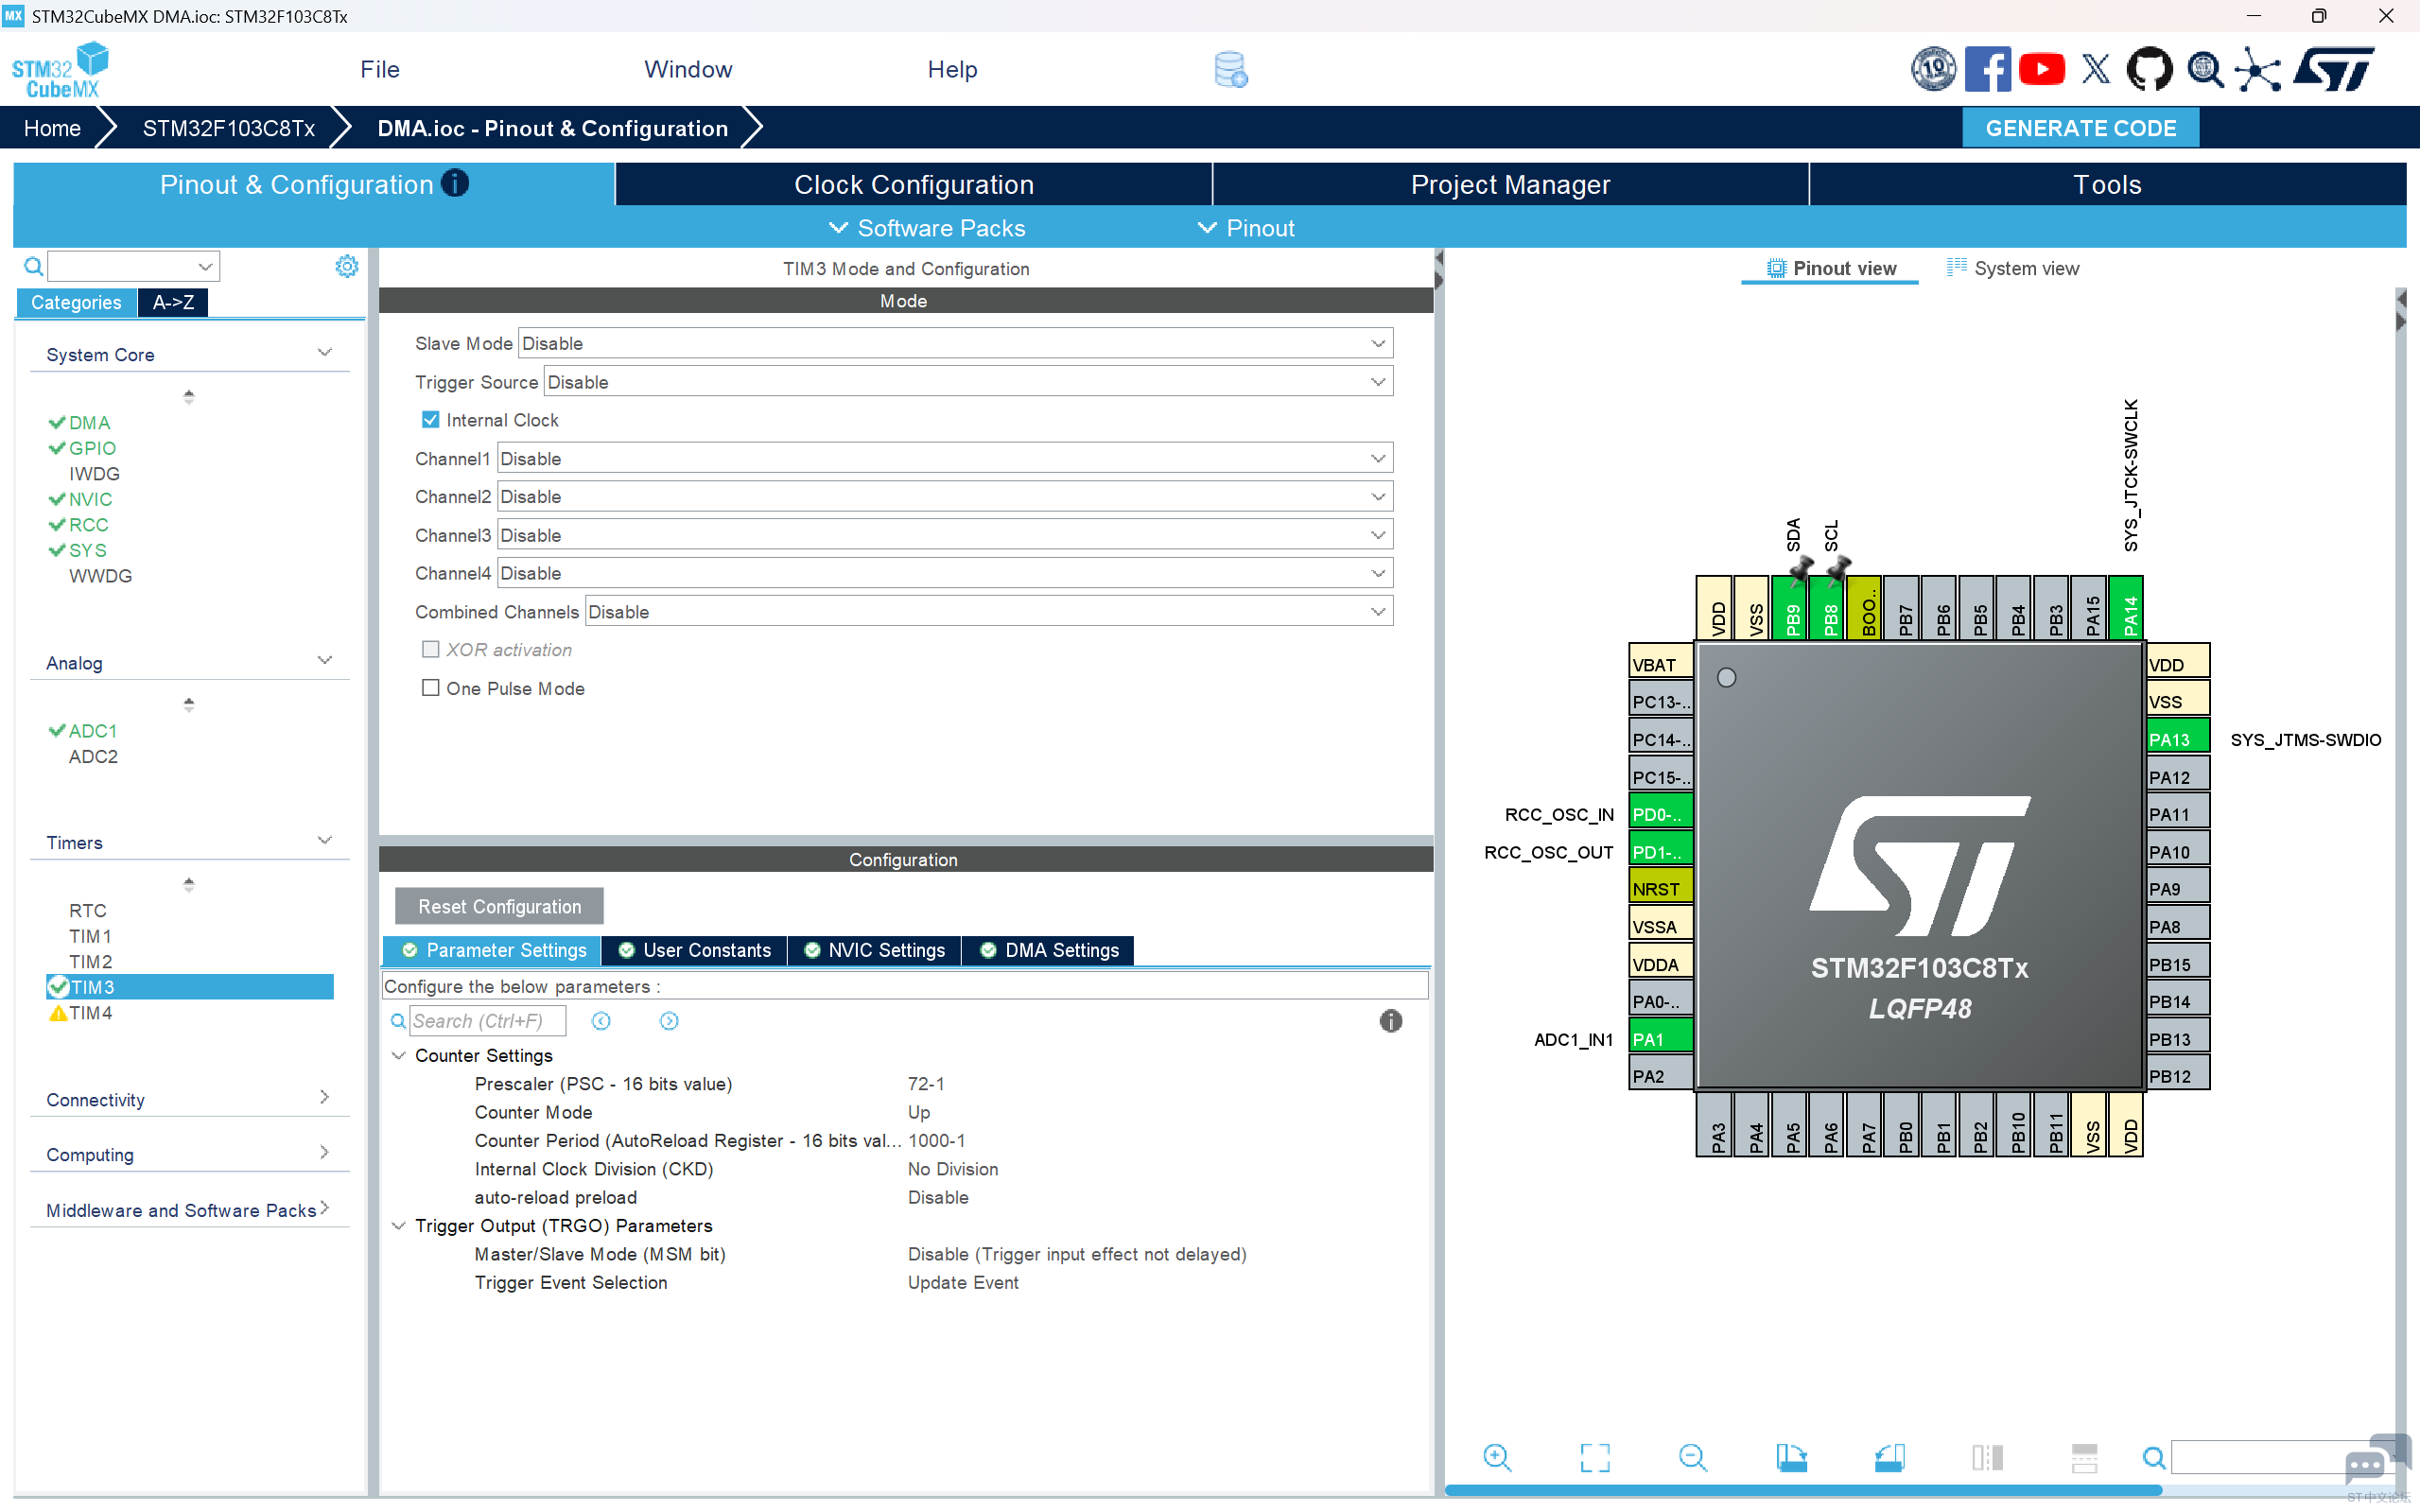Open the Clock Configuration tab
2420x1512 pixels.
913,185
